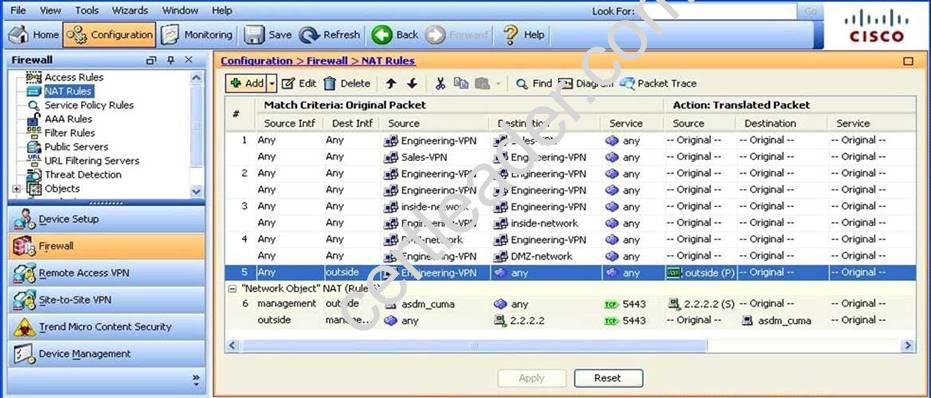931x398 pixels.
Task: Click the Paste rule icon
Action: point(483,84)
